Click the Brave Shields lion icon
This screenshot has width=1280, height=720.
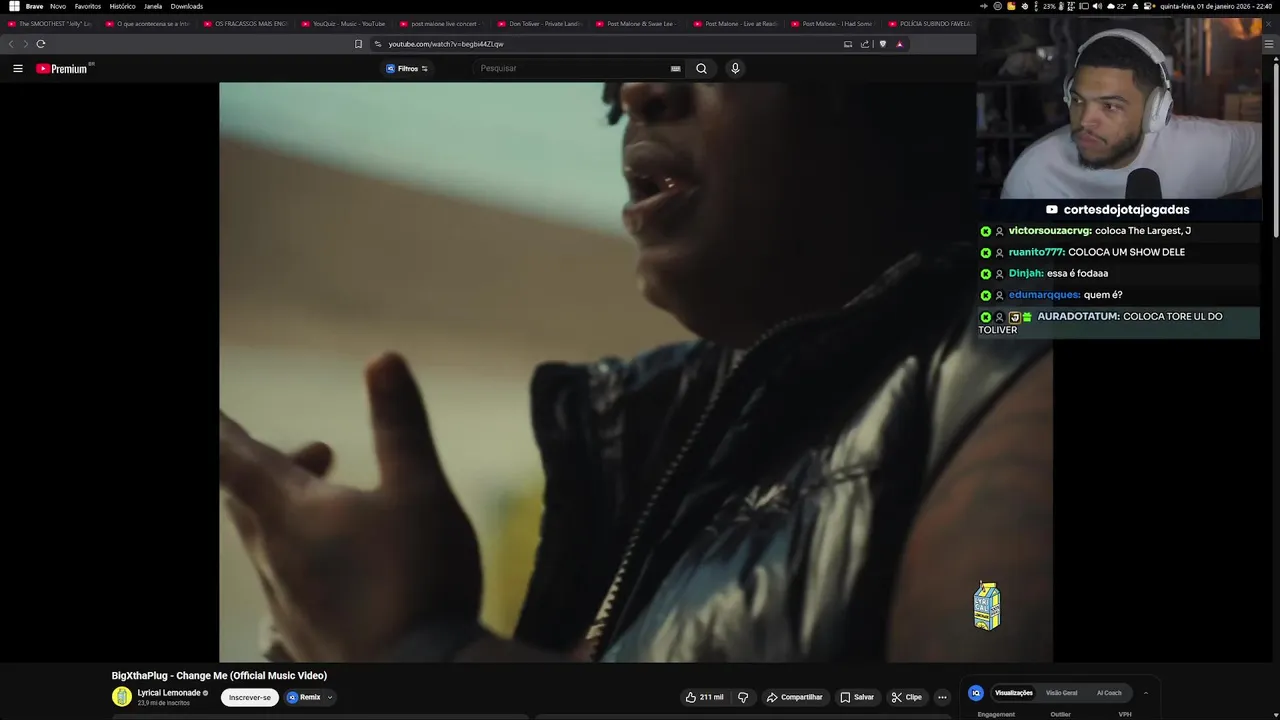pos(883,44)
